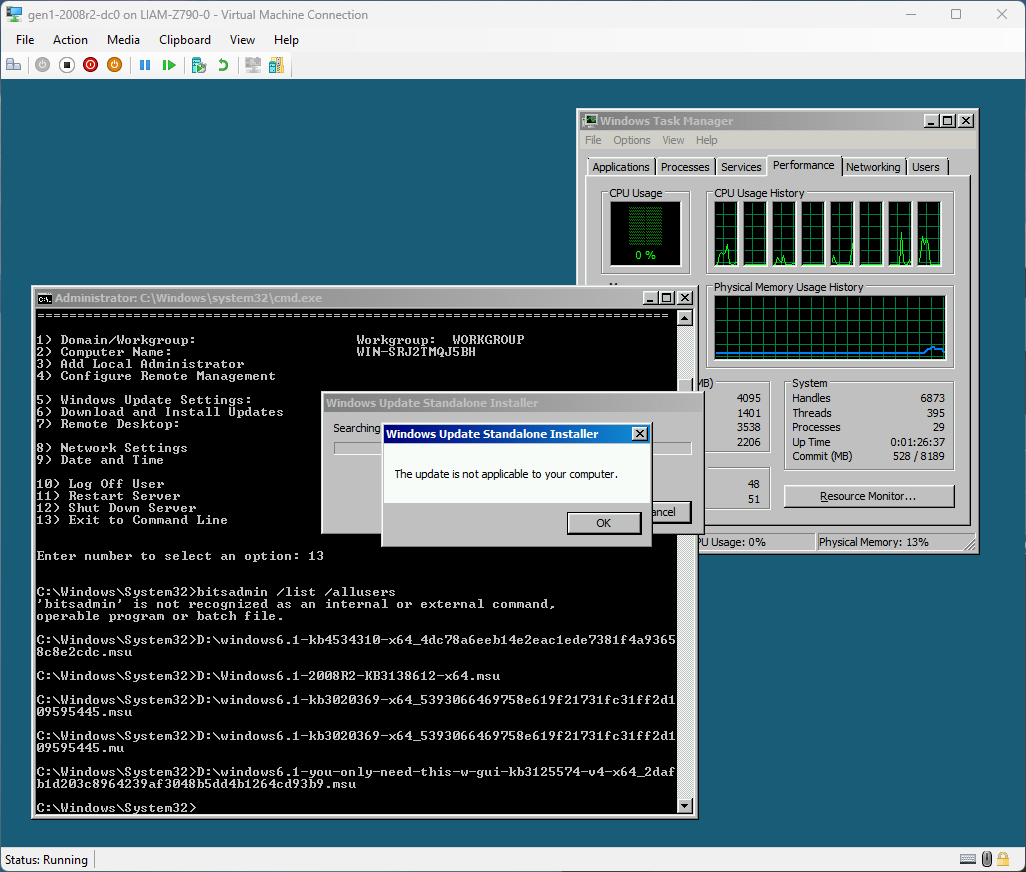Create a checkpoint with the toolbar icon
1026x872 pixels.
tap(199, 65)
